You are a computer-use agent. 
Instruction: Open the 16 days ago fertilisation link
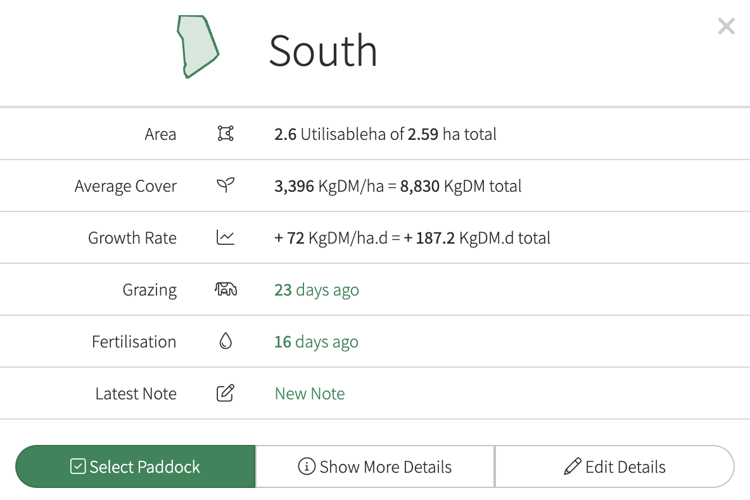tap(316, 342)
